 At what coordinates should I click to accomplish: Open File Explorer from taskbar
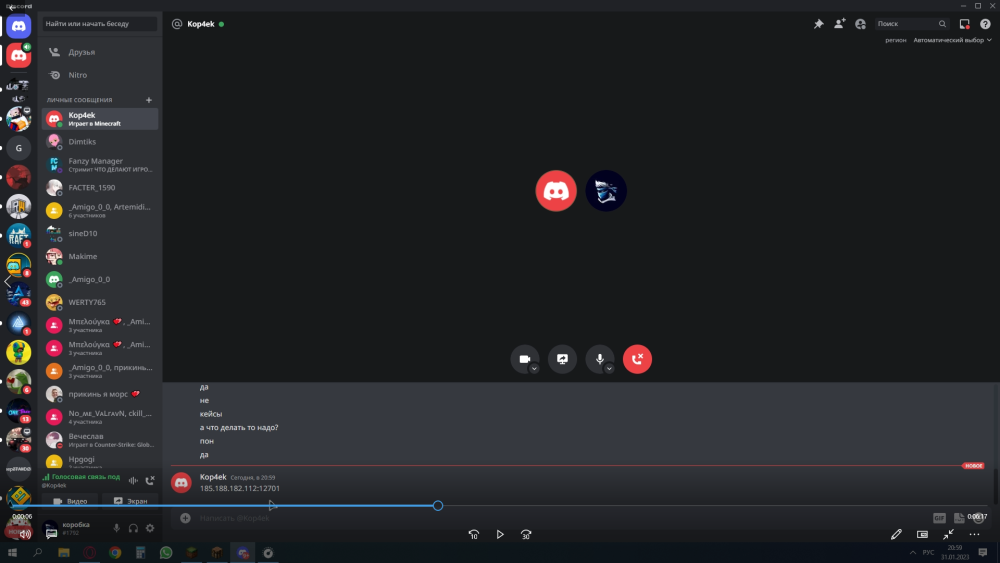(x=64, y=553)
